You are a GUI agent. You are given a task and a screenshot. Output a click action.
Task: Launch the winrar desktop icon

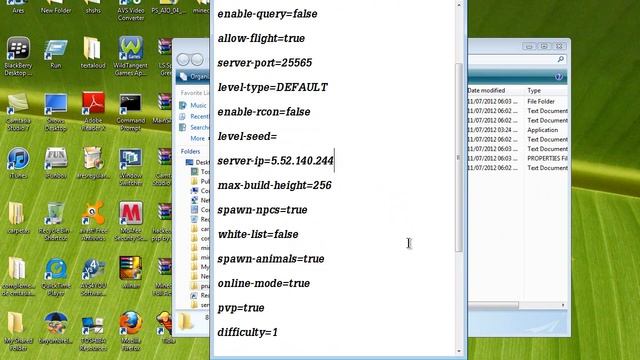click(131, 273)
